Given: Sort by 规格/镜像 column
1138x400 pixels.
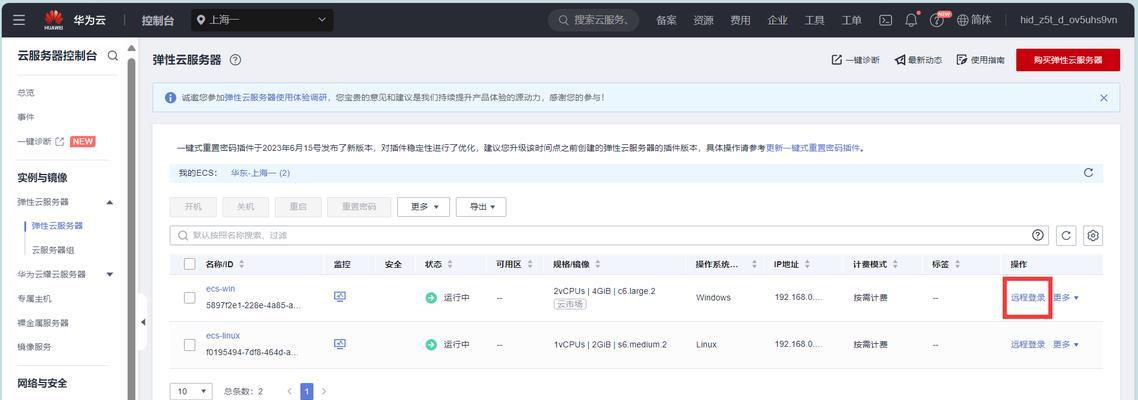Looking at the screenshot, I should [x=597, y=264].
